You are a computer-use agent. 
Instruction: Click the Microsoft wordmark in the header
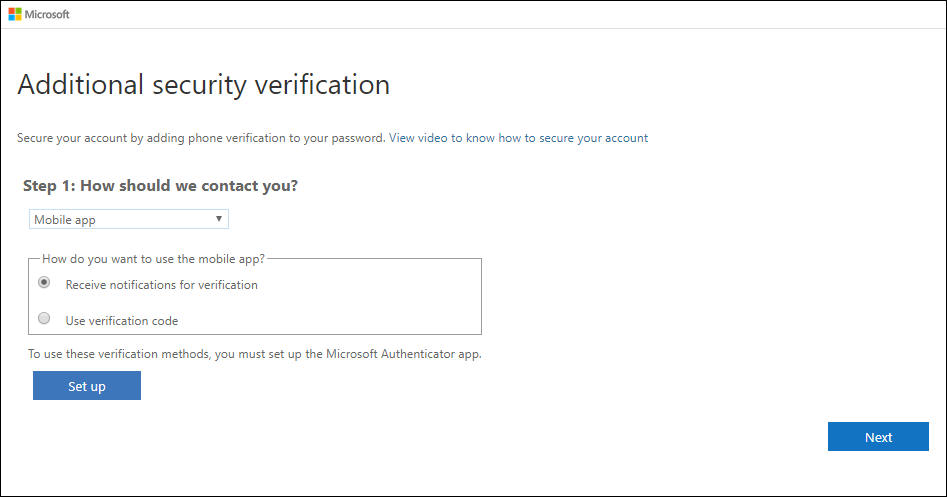click(47, 14)
